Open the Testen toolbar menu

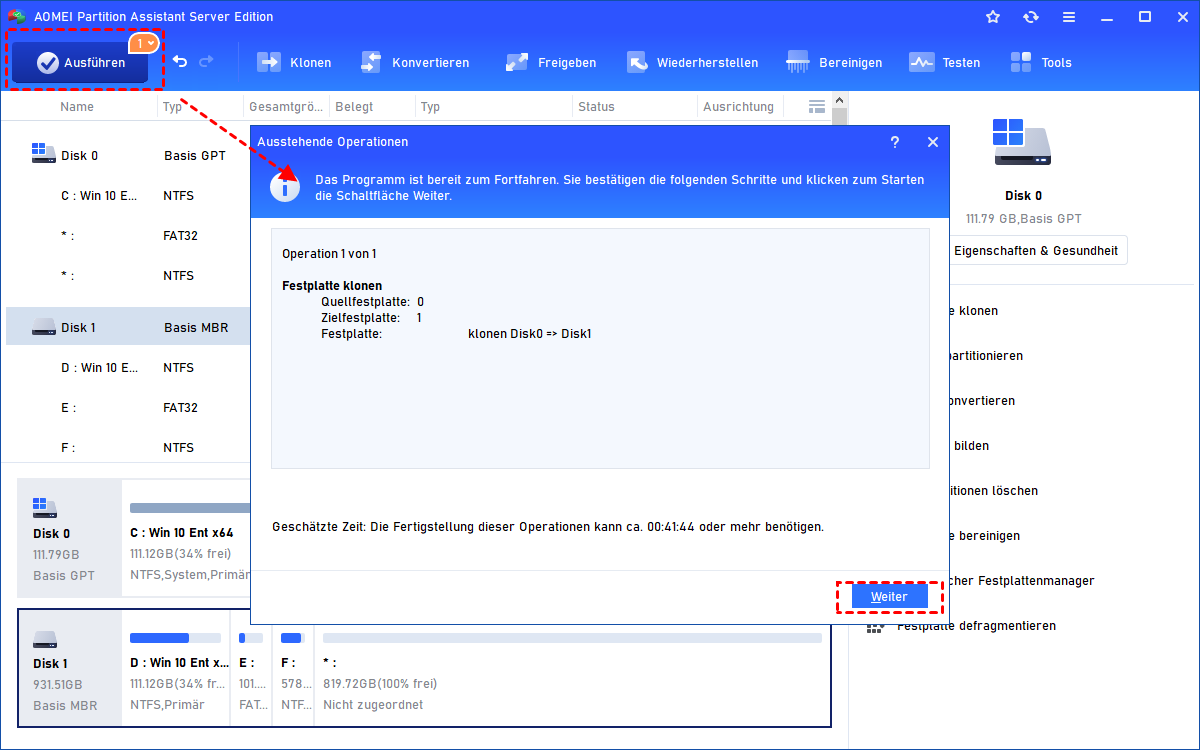point(944,62)
